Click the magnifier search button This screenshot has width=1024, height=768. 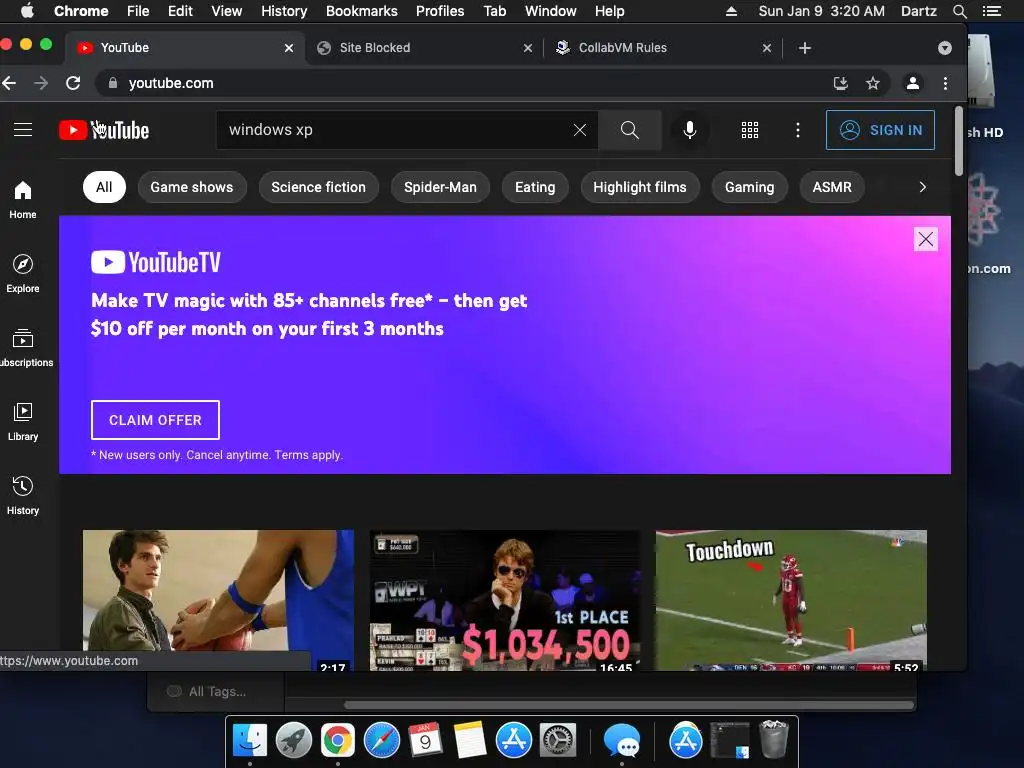(x=630, y=130)
